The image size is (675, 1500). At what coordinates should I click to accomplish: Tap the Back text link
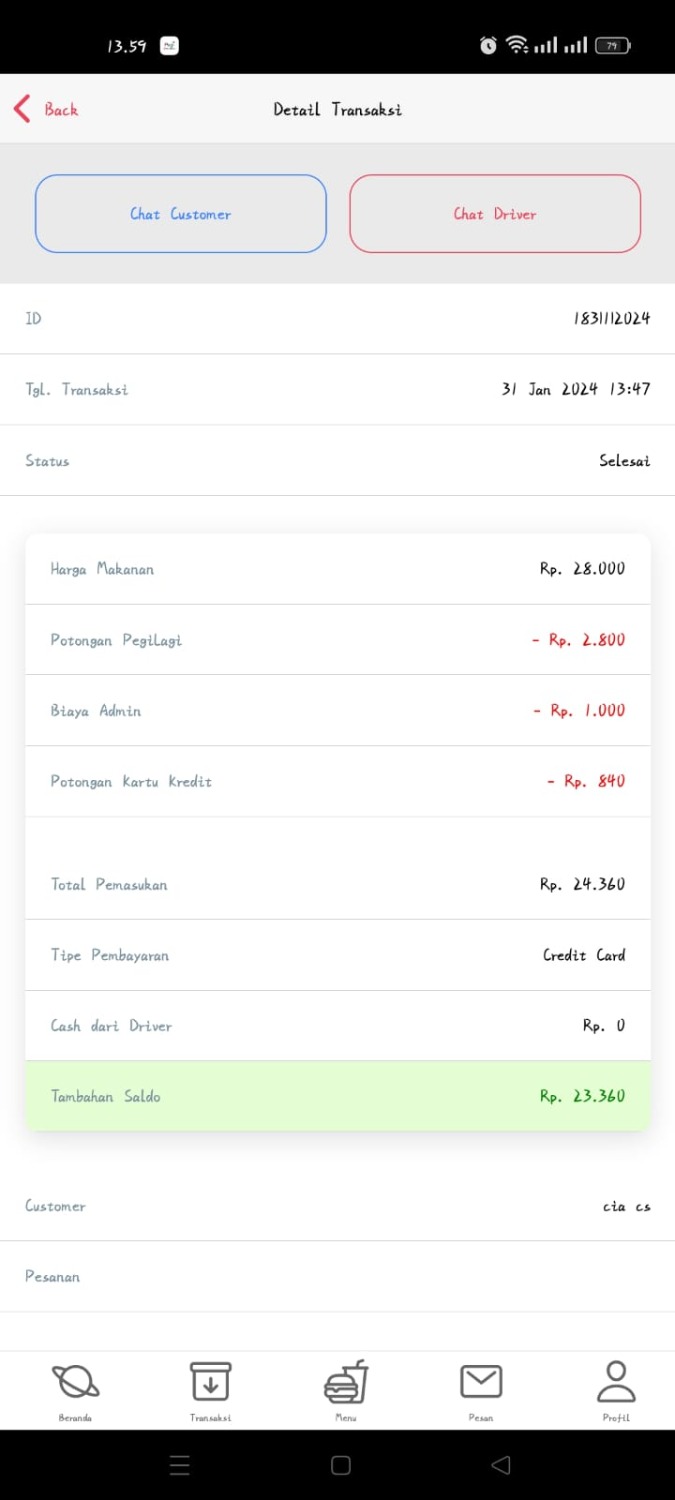coord(61,110)
